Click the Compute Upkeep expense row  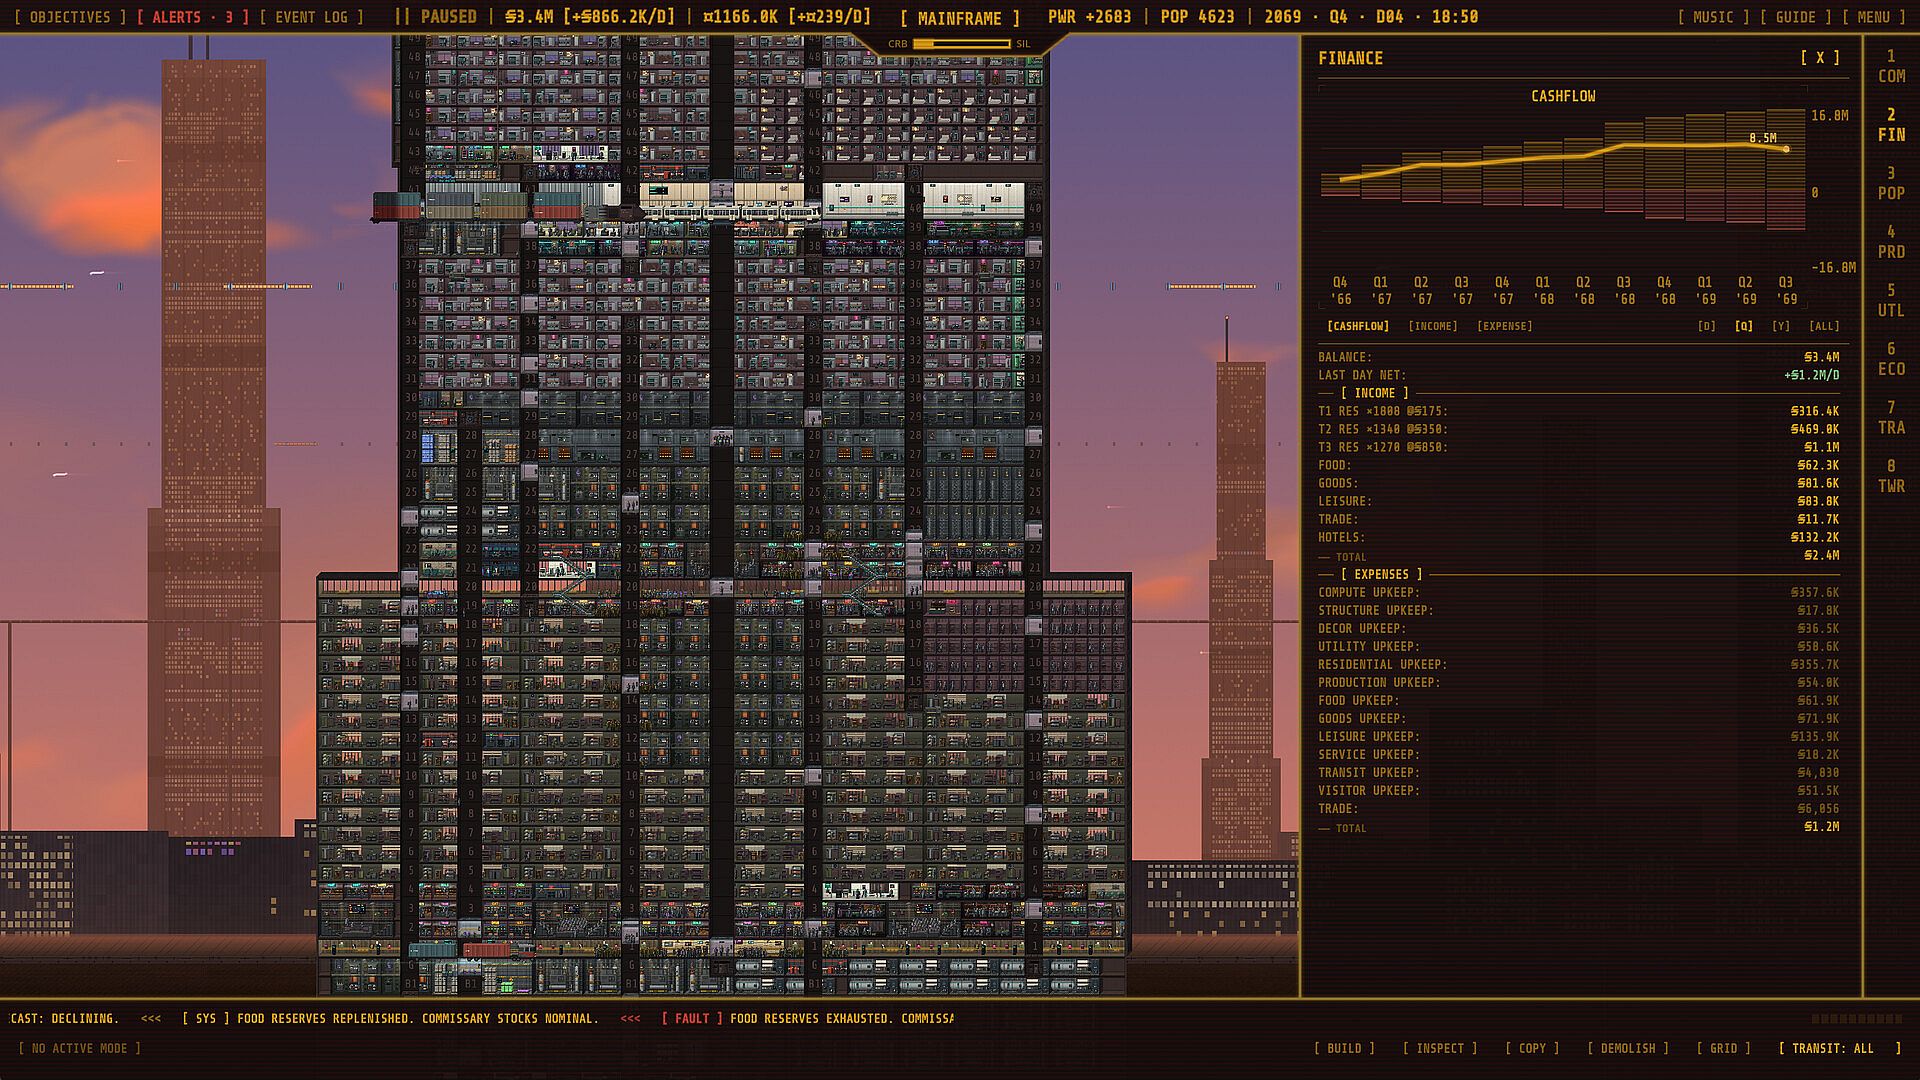pyautogui.click(x=1578, y=592)
